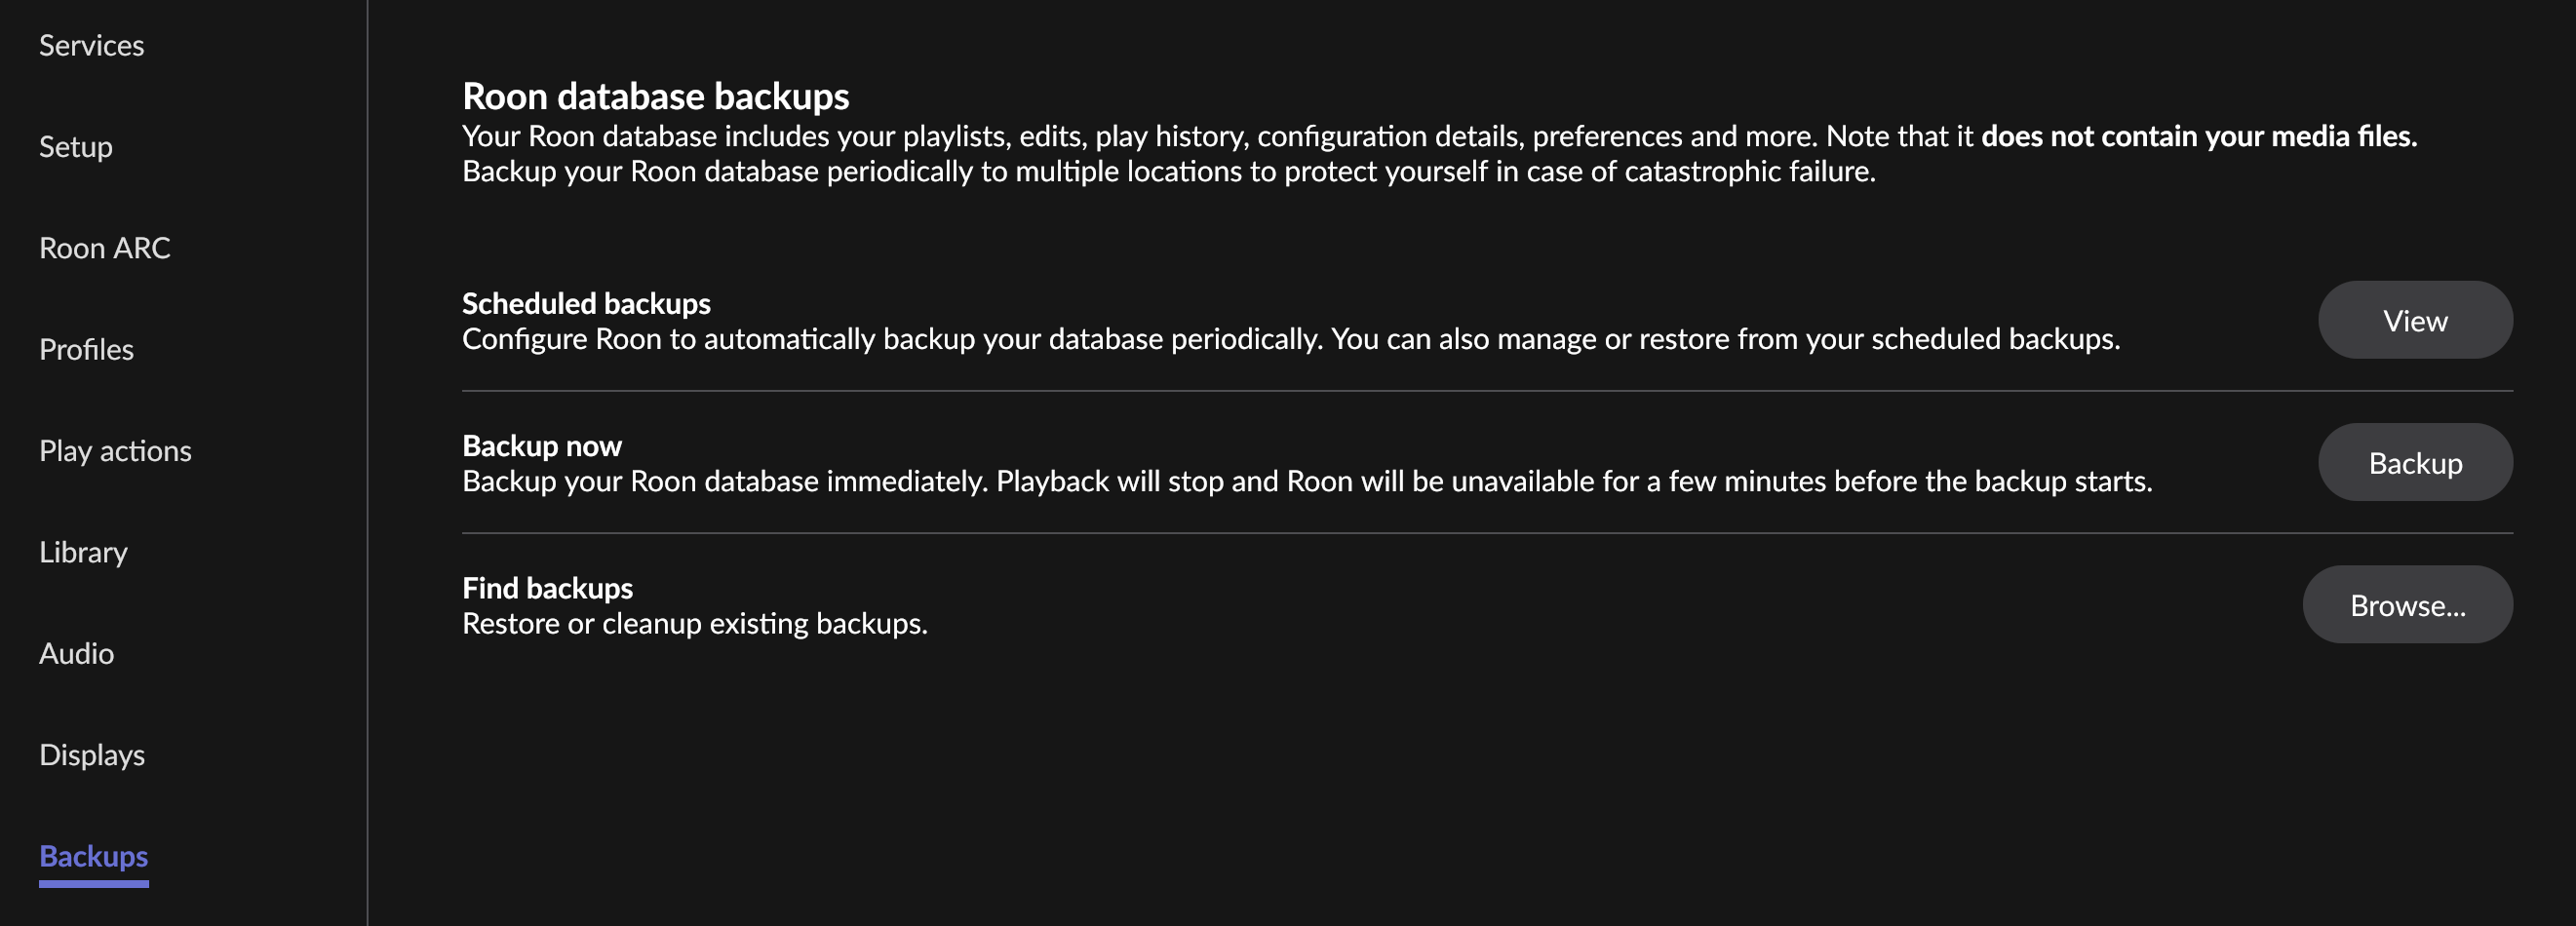Click the Roon database backups heading
Image resolution: width=2576 pixels, height=926 pixels.
point(655,97)
